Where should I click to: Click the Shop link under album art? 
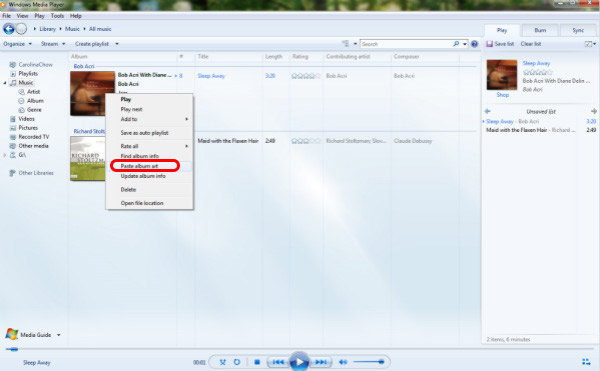coord(502,95)
